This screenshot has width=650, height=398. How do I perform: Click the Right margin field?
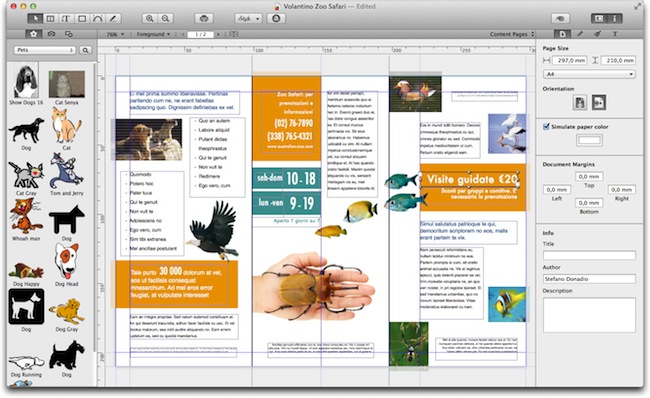tap(621, 189)
